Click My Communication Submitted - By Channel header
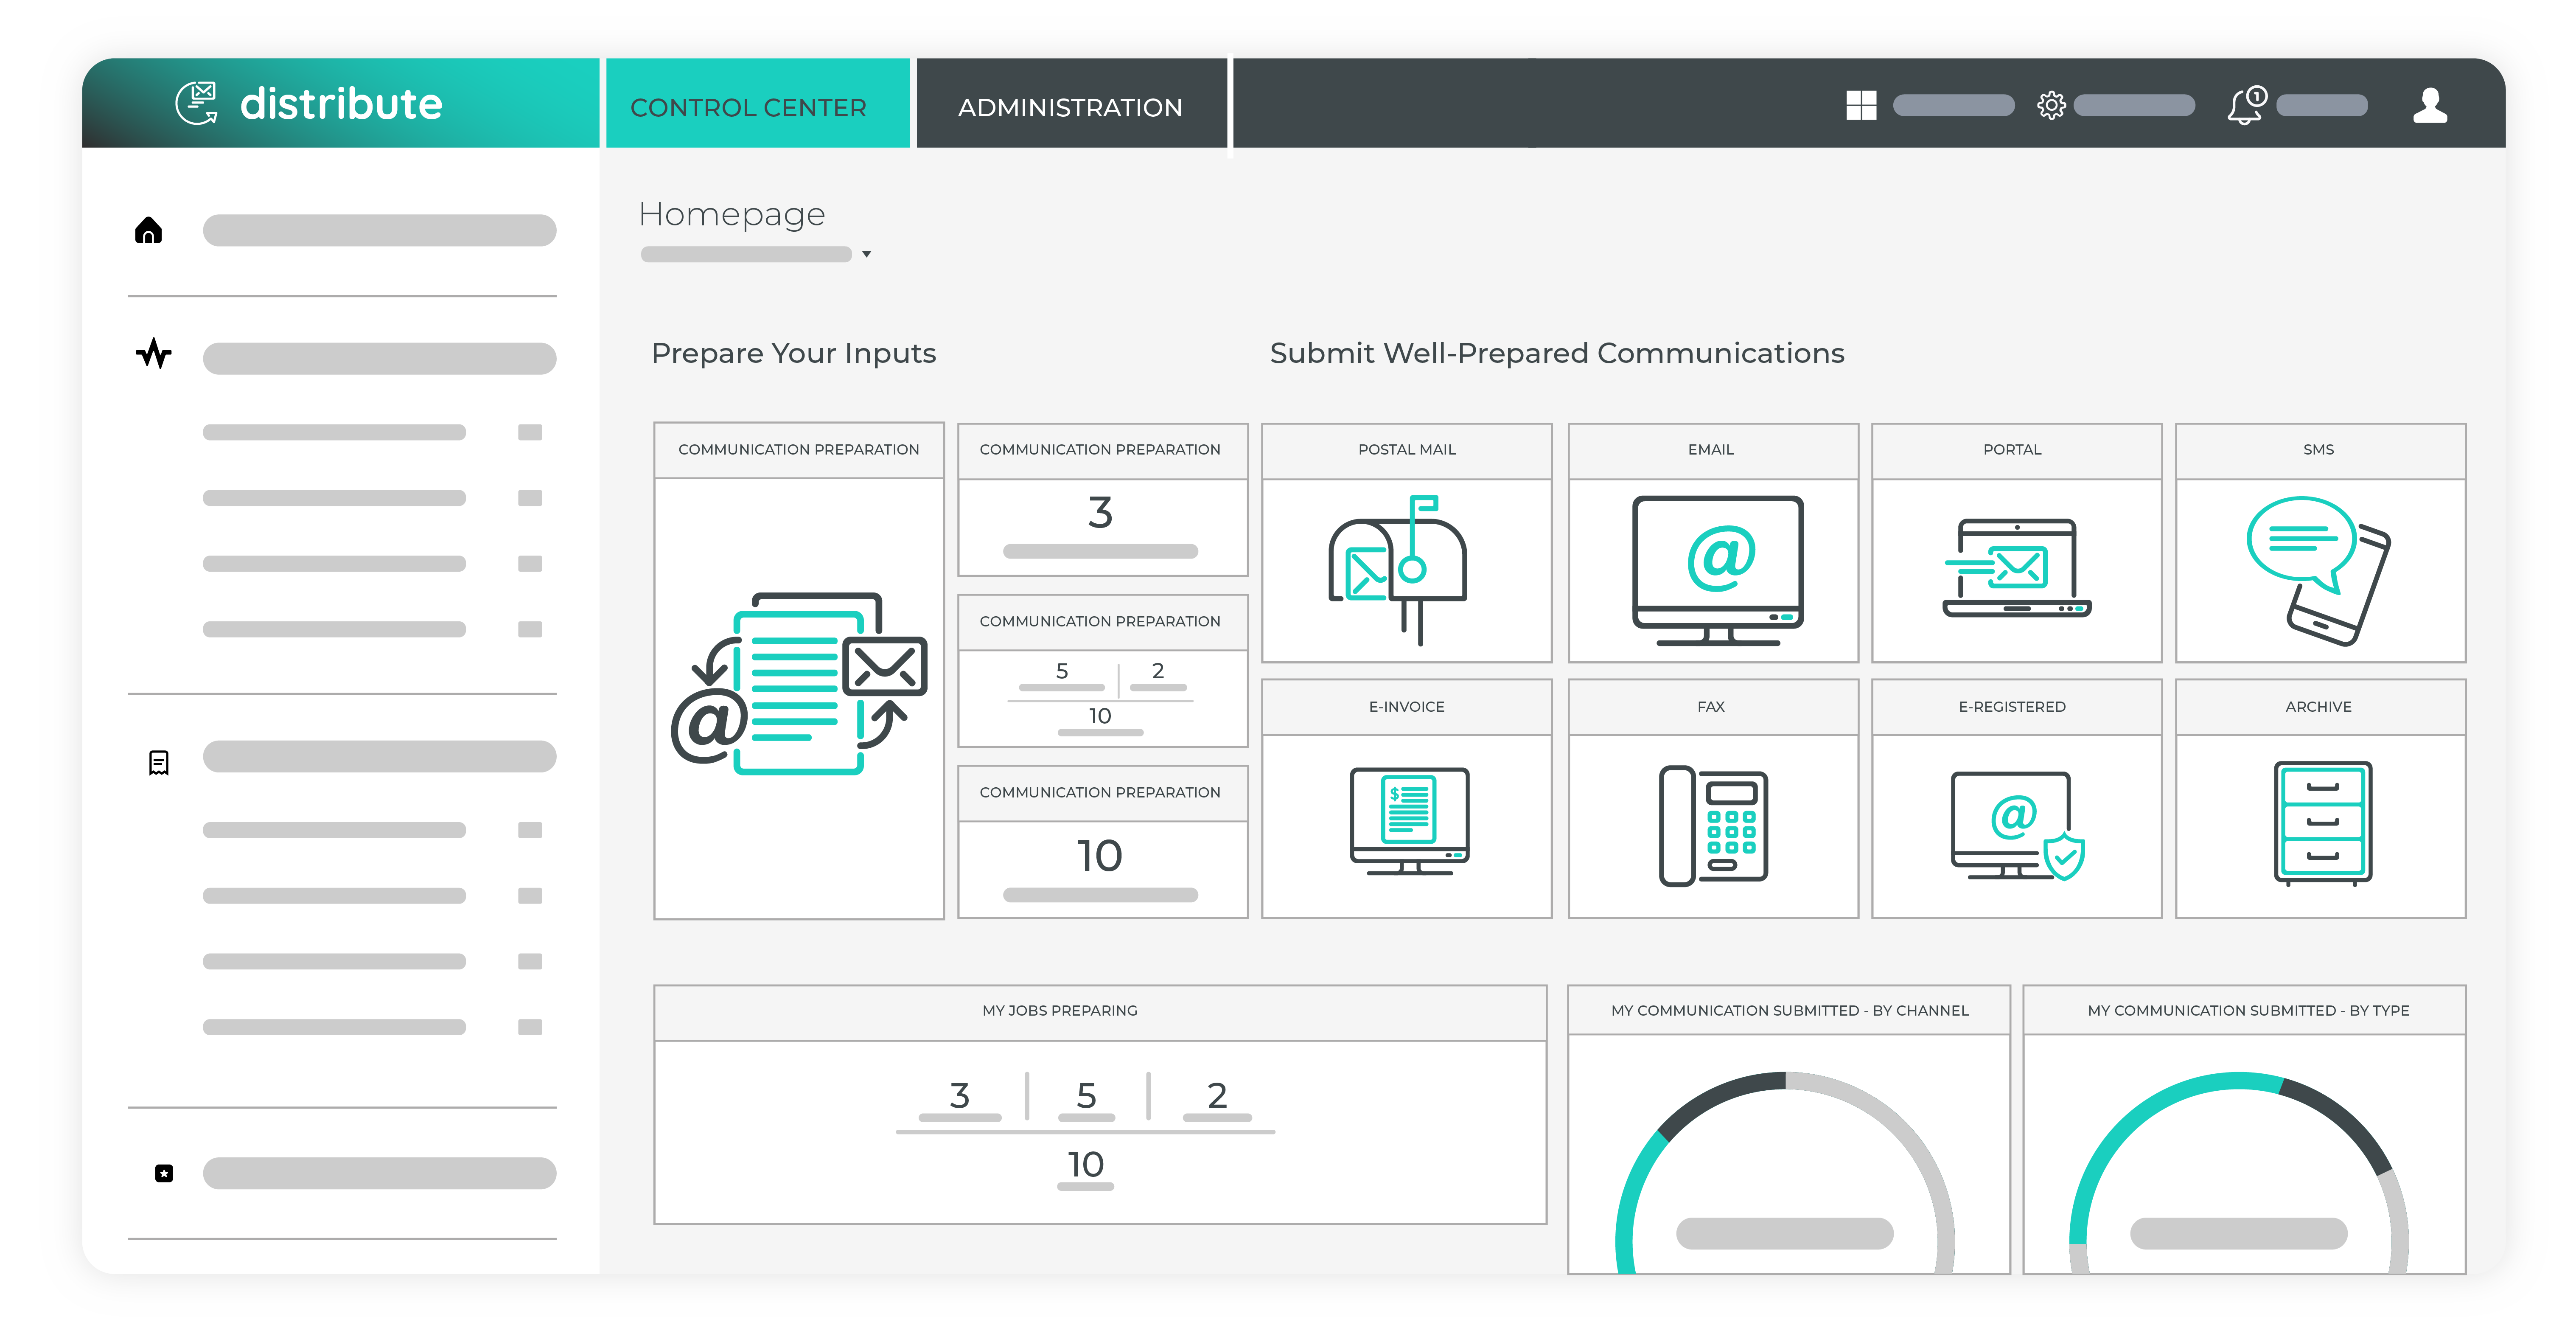This screenshot has width=2576, height=1342. (1789, 1011)
